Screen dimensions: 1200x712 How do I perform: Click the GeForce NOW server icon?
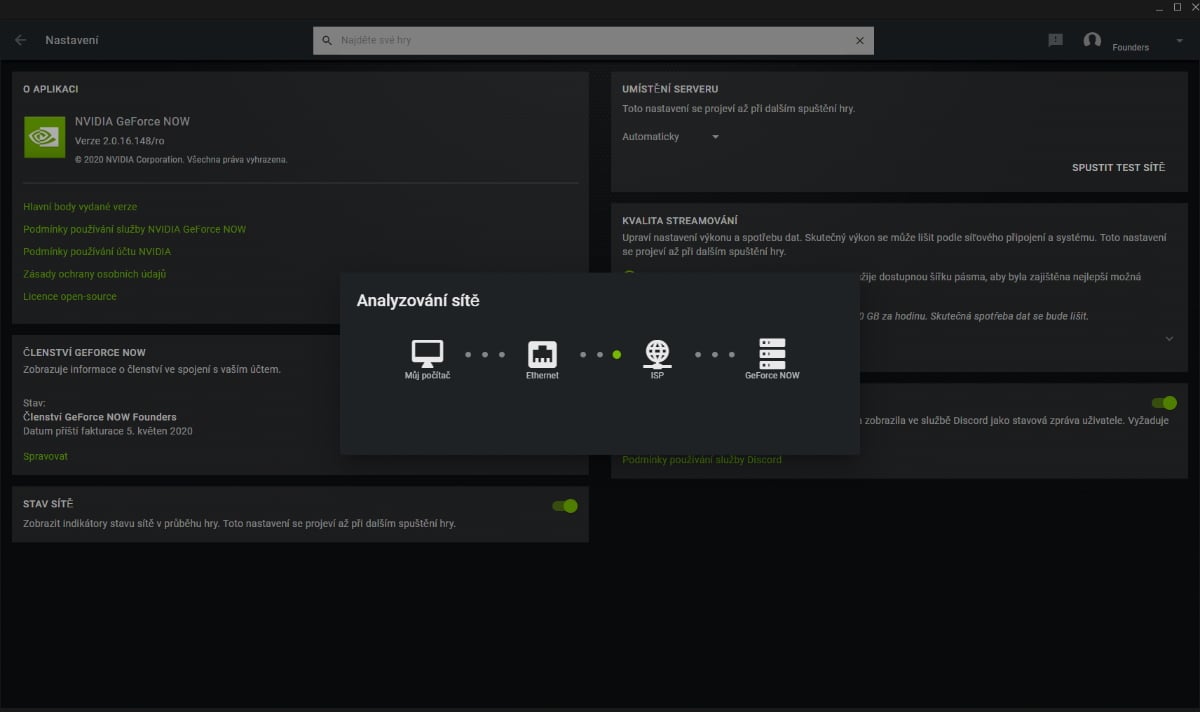coord(772,352)
